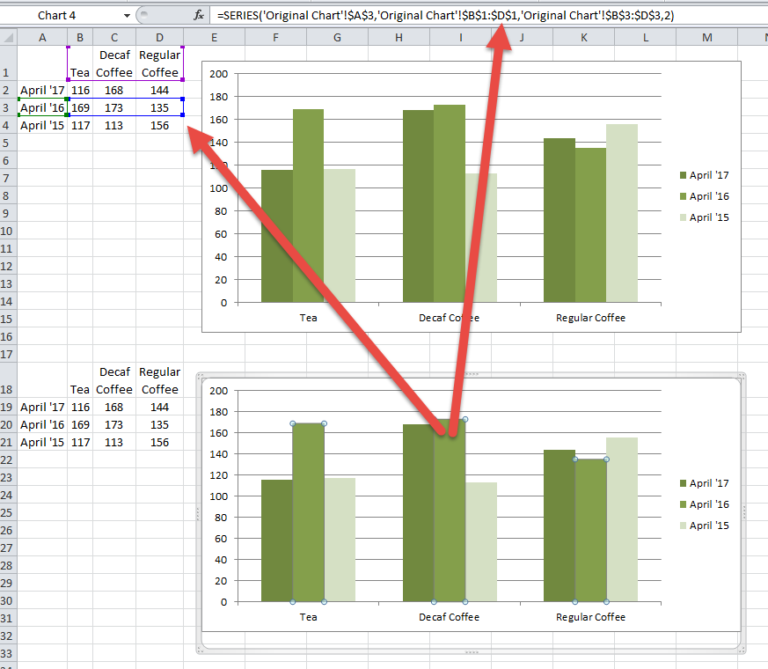Click cell B20 with value 169
Screen dimensions: 768x669
80,425
